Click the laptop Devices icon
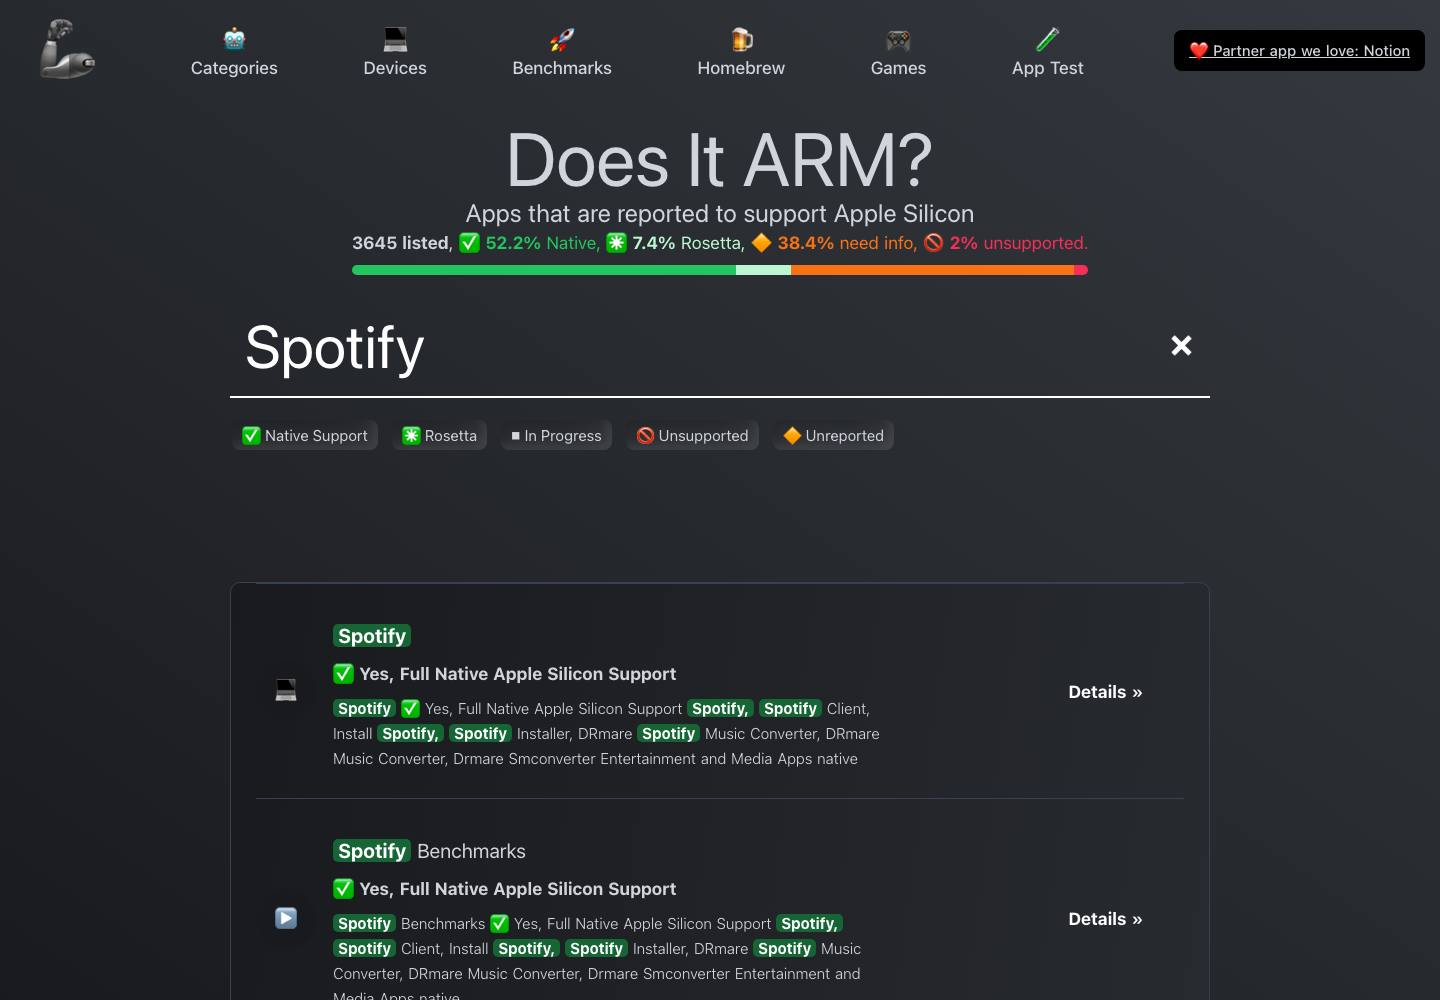This screenshot has height=1000, width=1440. point(395,39)
